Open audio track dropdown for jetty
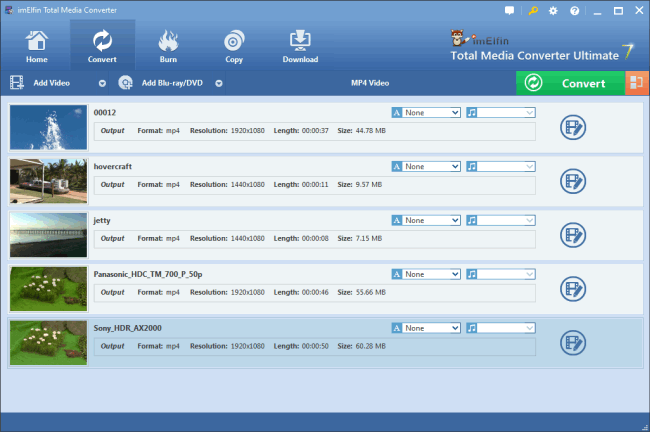 pyautogui.click(x=501, y=220)
